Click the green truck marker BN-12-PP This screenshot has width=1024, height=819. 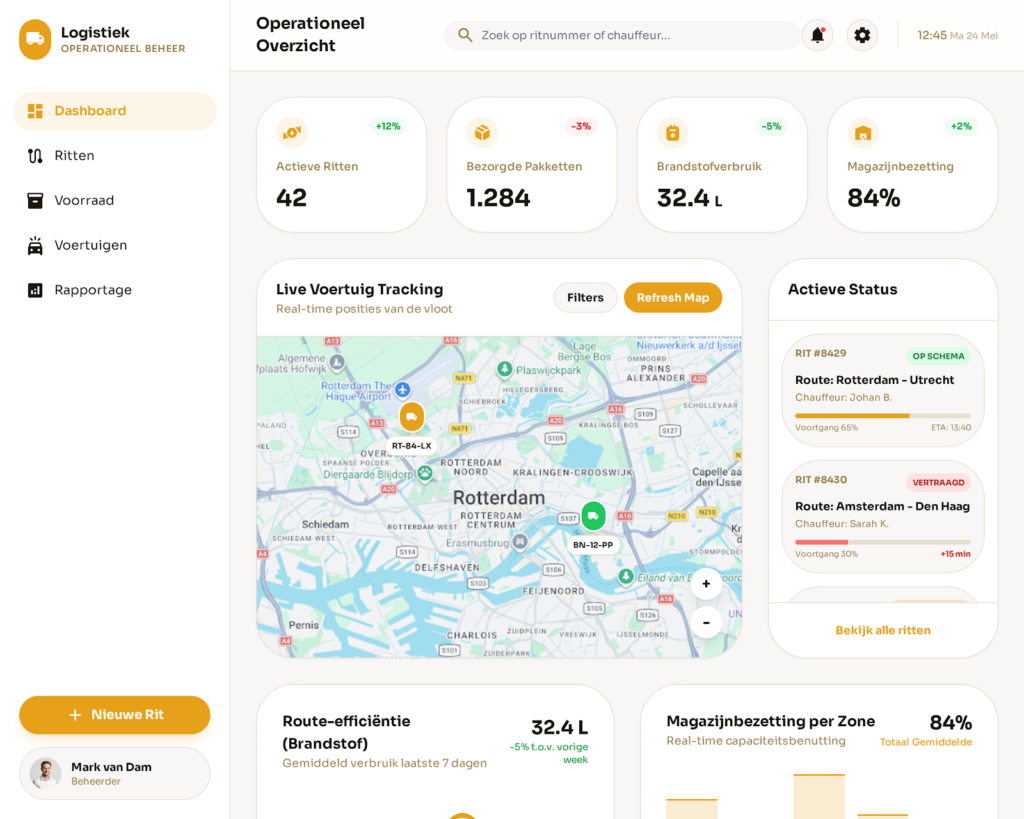(x=593, y=516)
